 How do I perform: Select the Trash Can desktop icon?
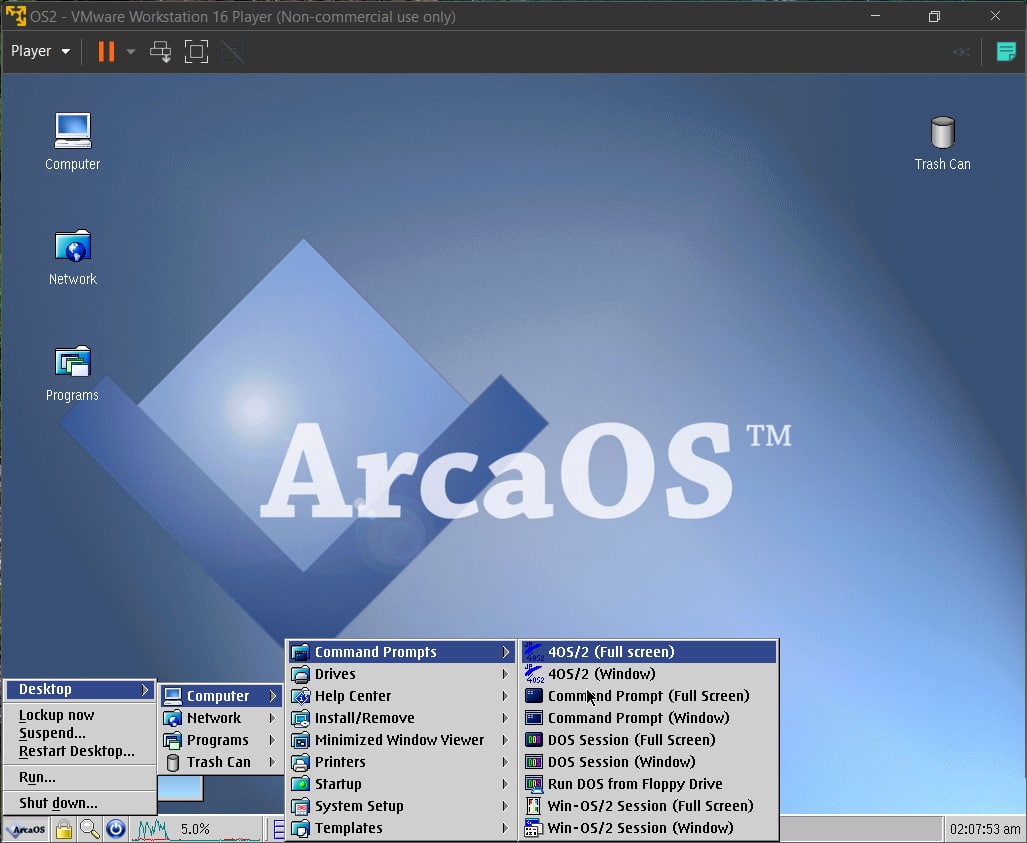pos(943,143)
